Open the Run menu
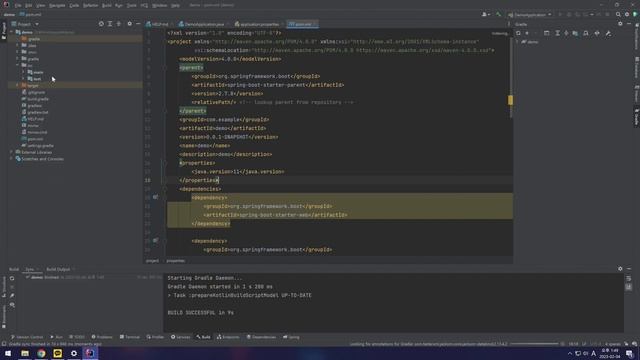Screen dimensions: 640x360 119,6
